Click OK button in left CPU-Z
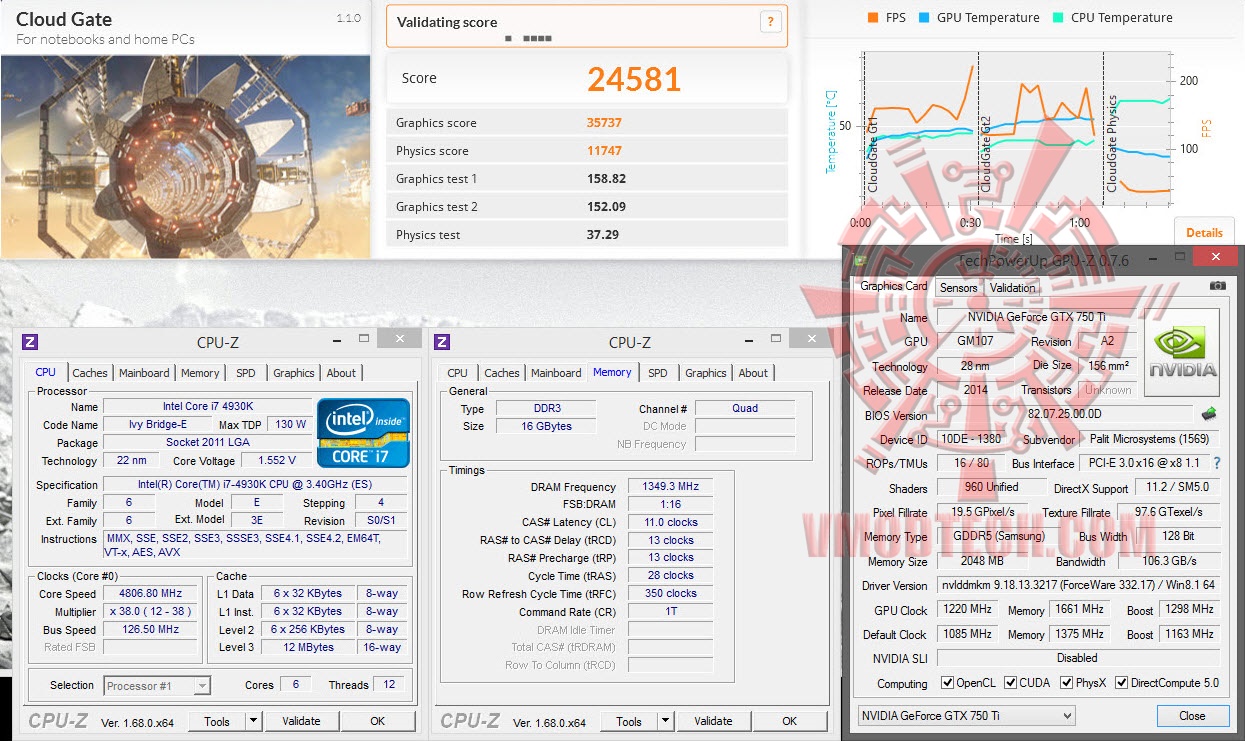 pyautogui.click(x=378, y=721)
